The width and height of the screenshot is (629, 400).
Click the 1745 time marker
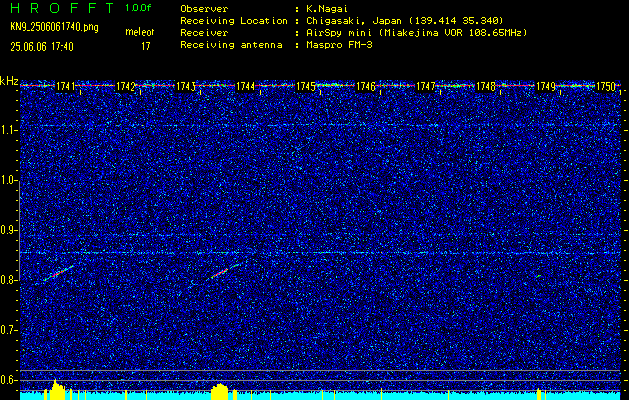pos(306,86)
